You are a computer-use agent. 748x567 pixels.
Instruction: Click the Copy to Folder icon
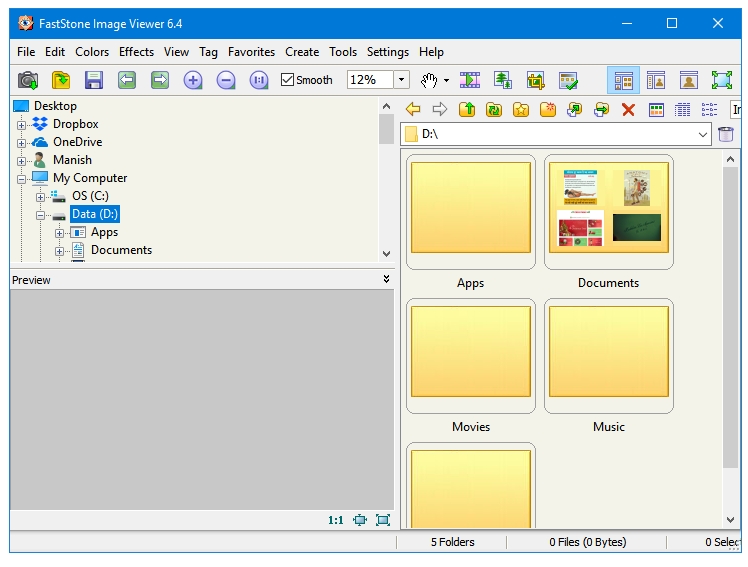(x=574, y=110)
